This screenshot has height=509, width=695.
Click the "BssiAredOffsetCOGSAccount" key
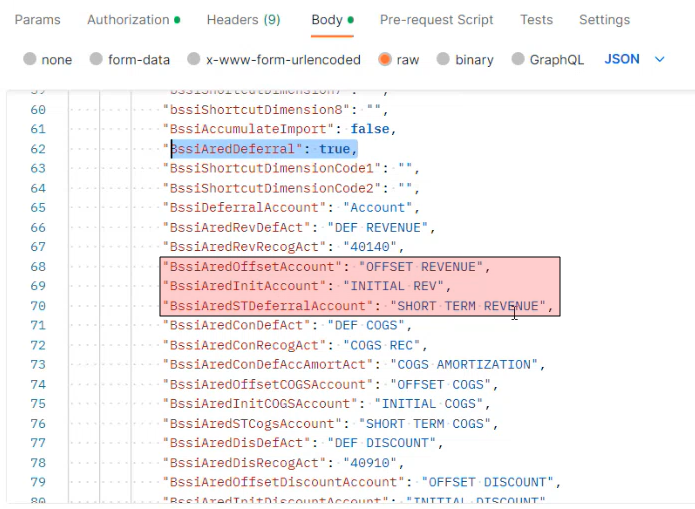[x=268, y=384]
